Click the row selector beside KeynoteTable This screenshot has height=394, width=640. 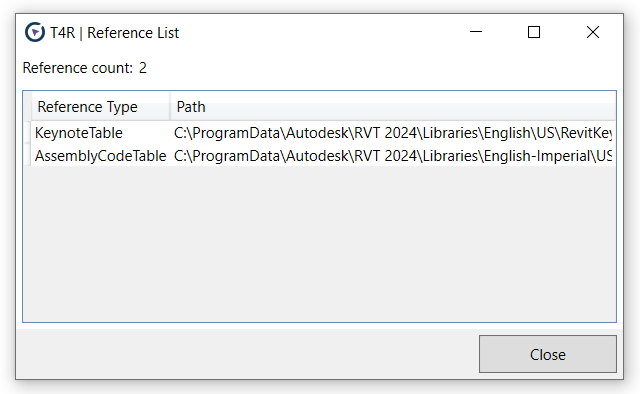[x=27, y=133]
